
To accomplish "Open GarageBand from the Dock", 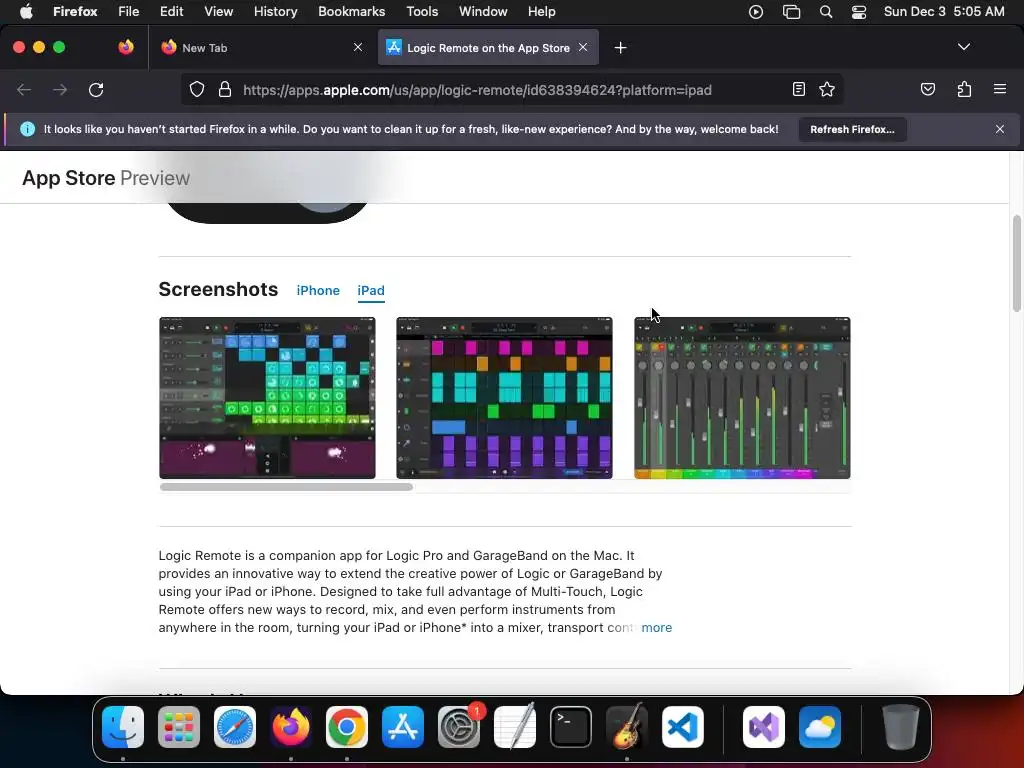I will click(627, 727).
